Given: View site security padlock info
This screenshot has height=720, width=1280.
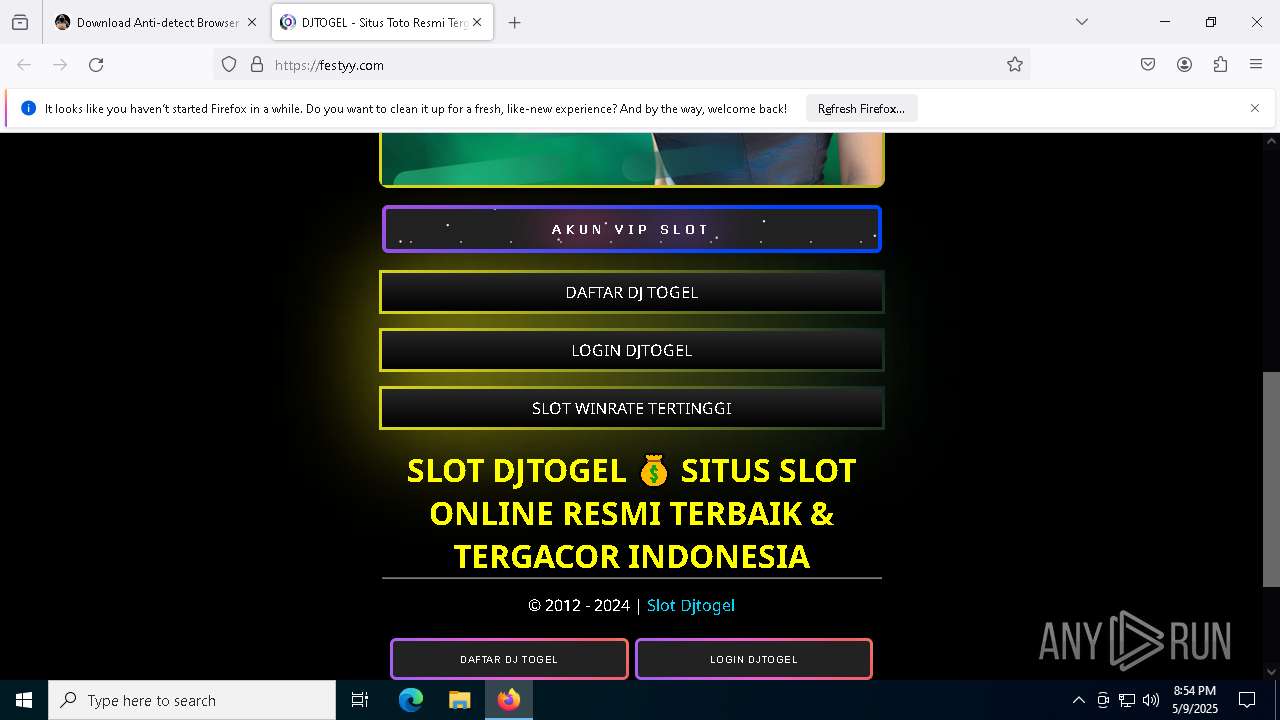Looking at the screenshot, I should 257,65.
